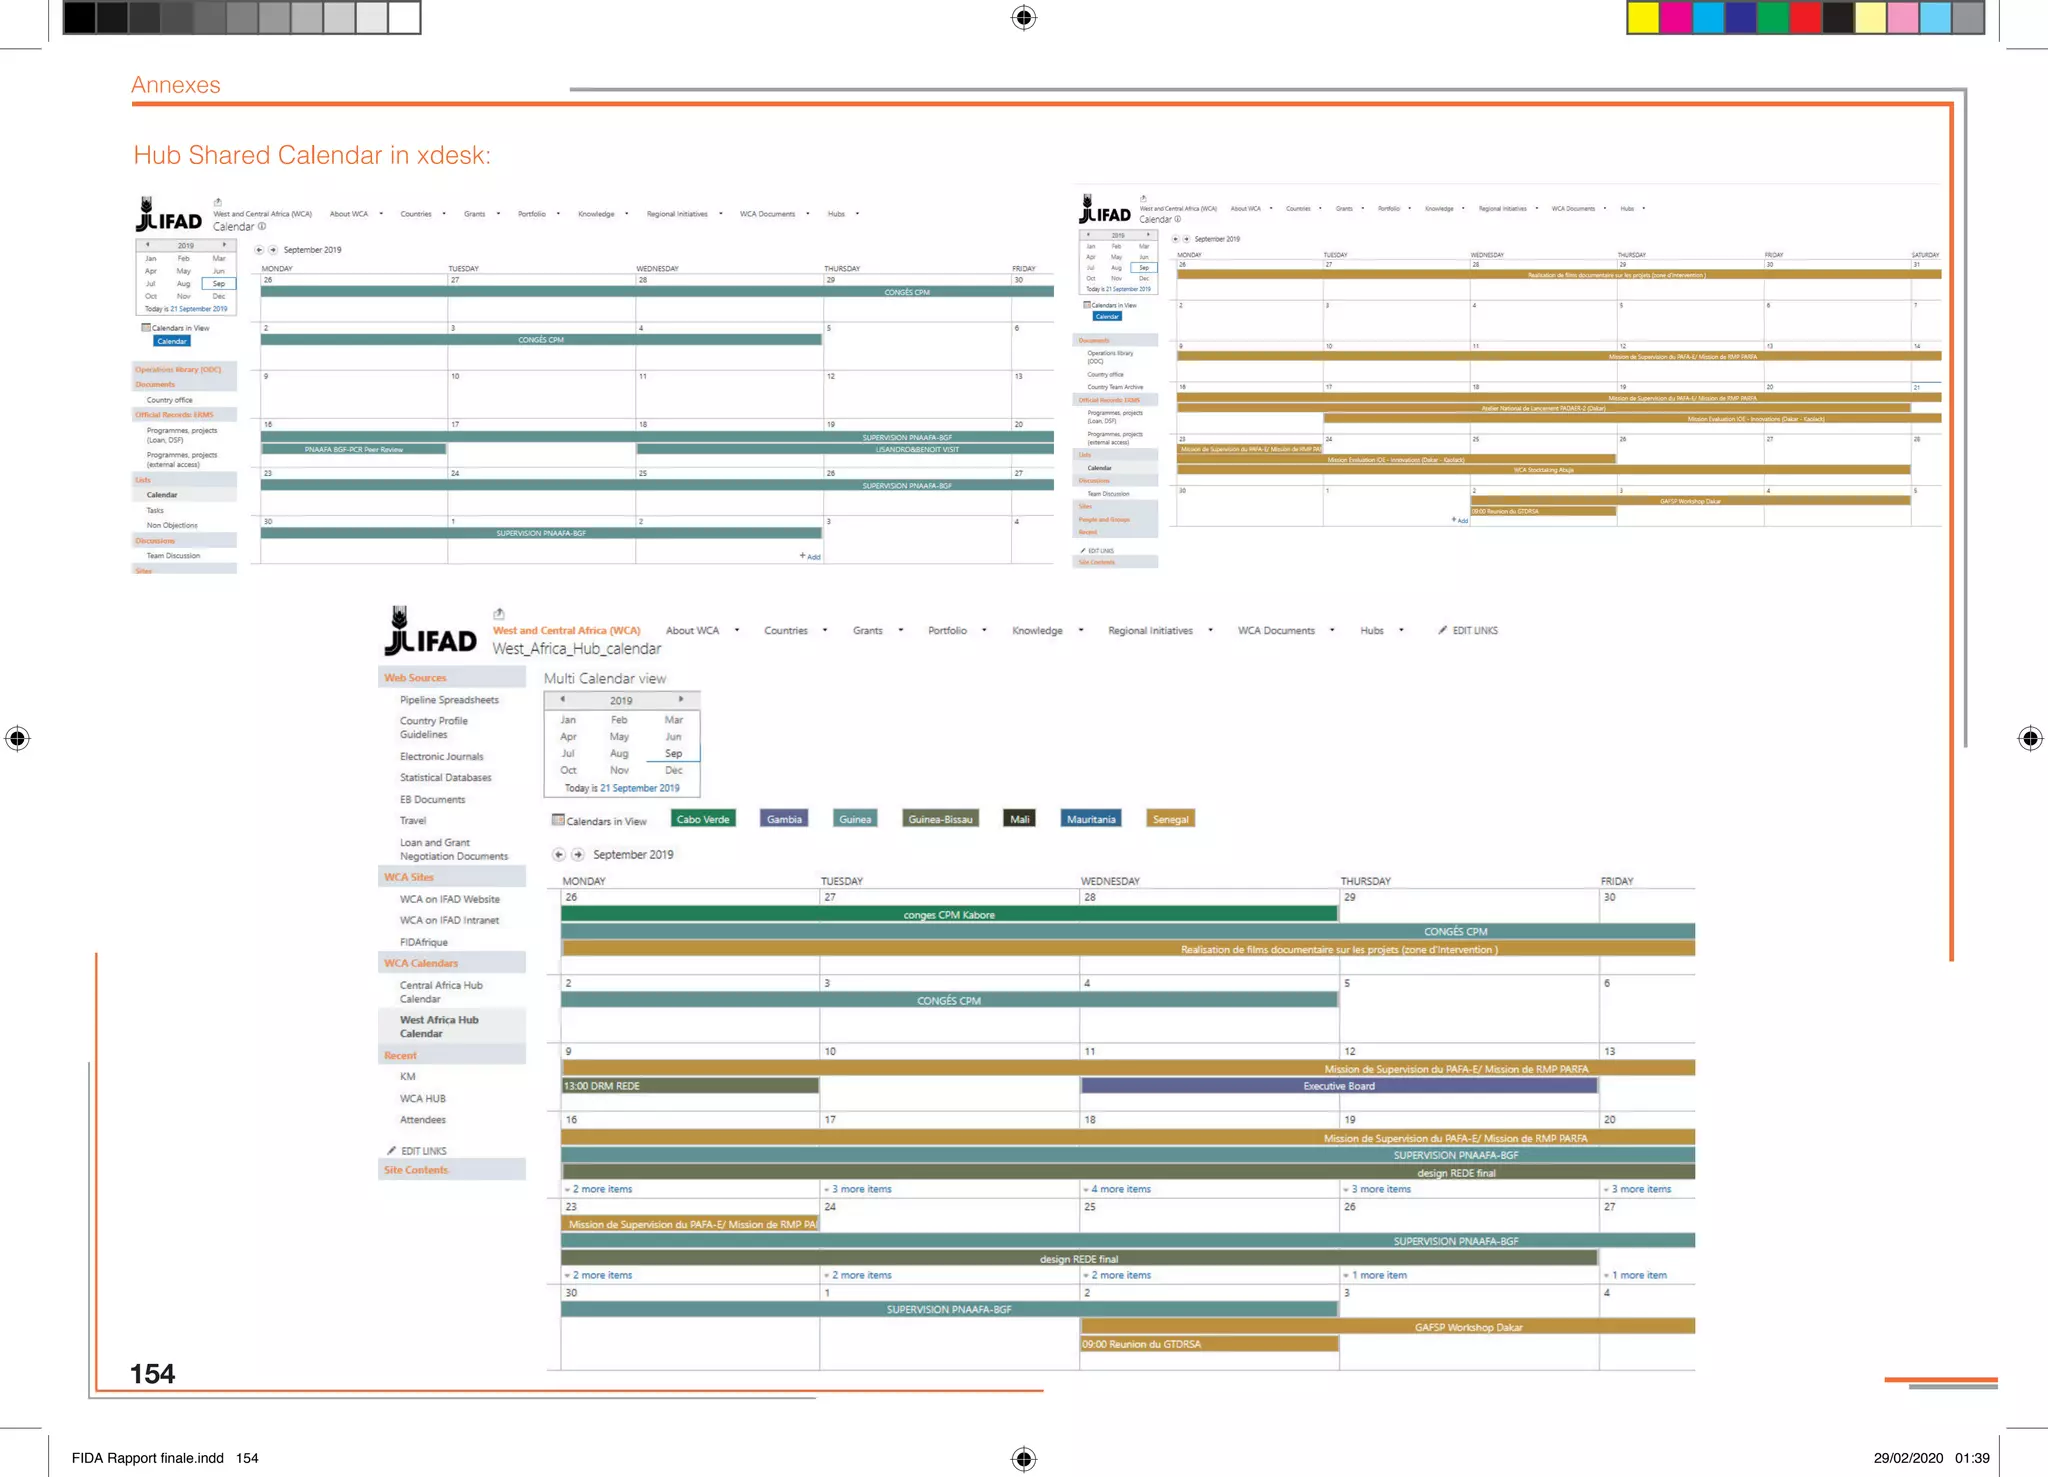The image size is (2048, 1477).
Task: Open the Pipeline Spreadsheets sidebar item
Action: tap(449, 700)
